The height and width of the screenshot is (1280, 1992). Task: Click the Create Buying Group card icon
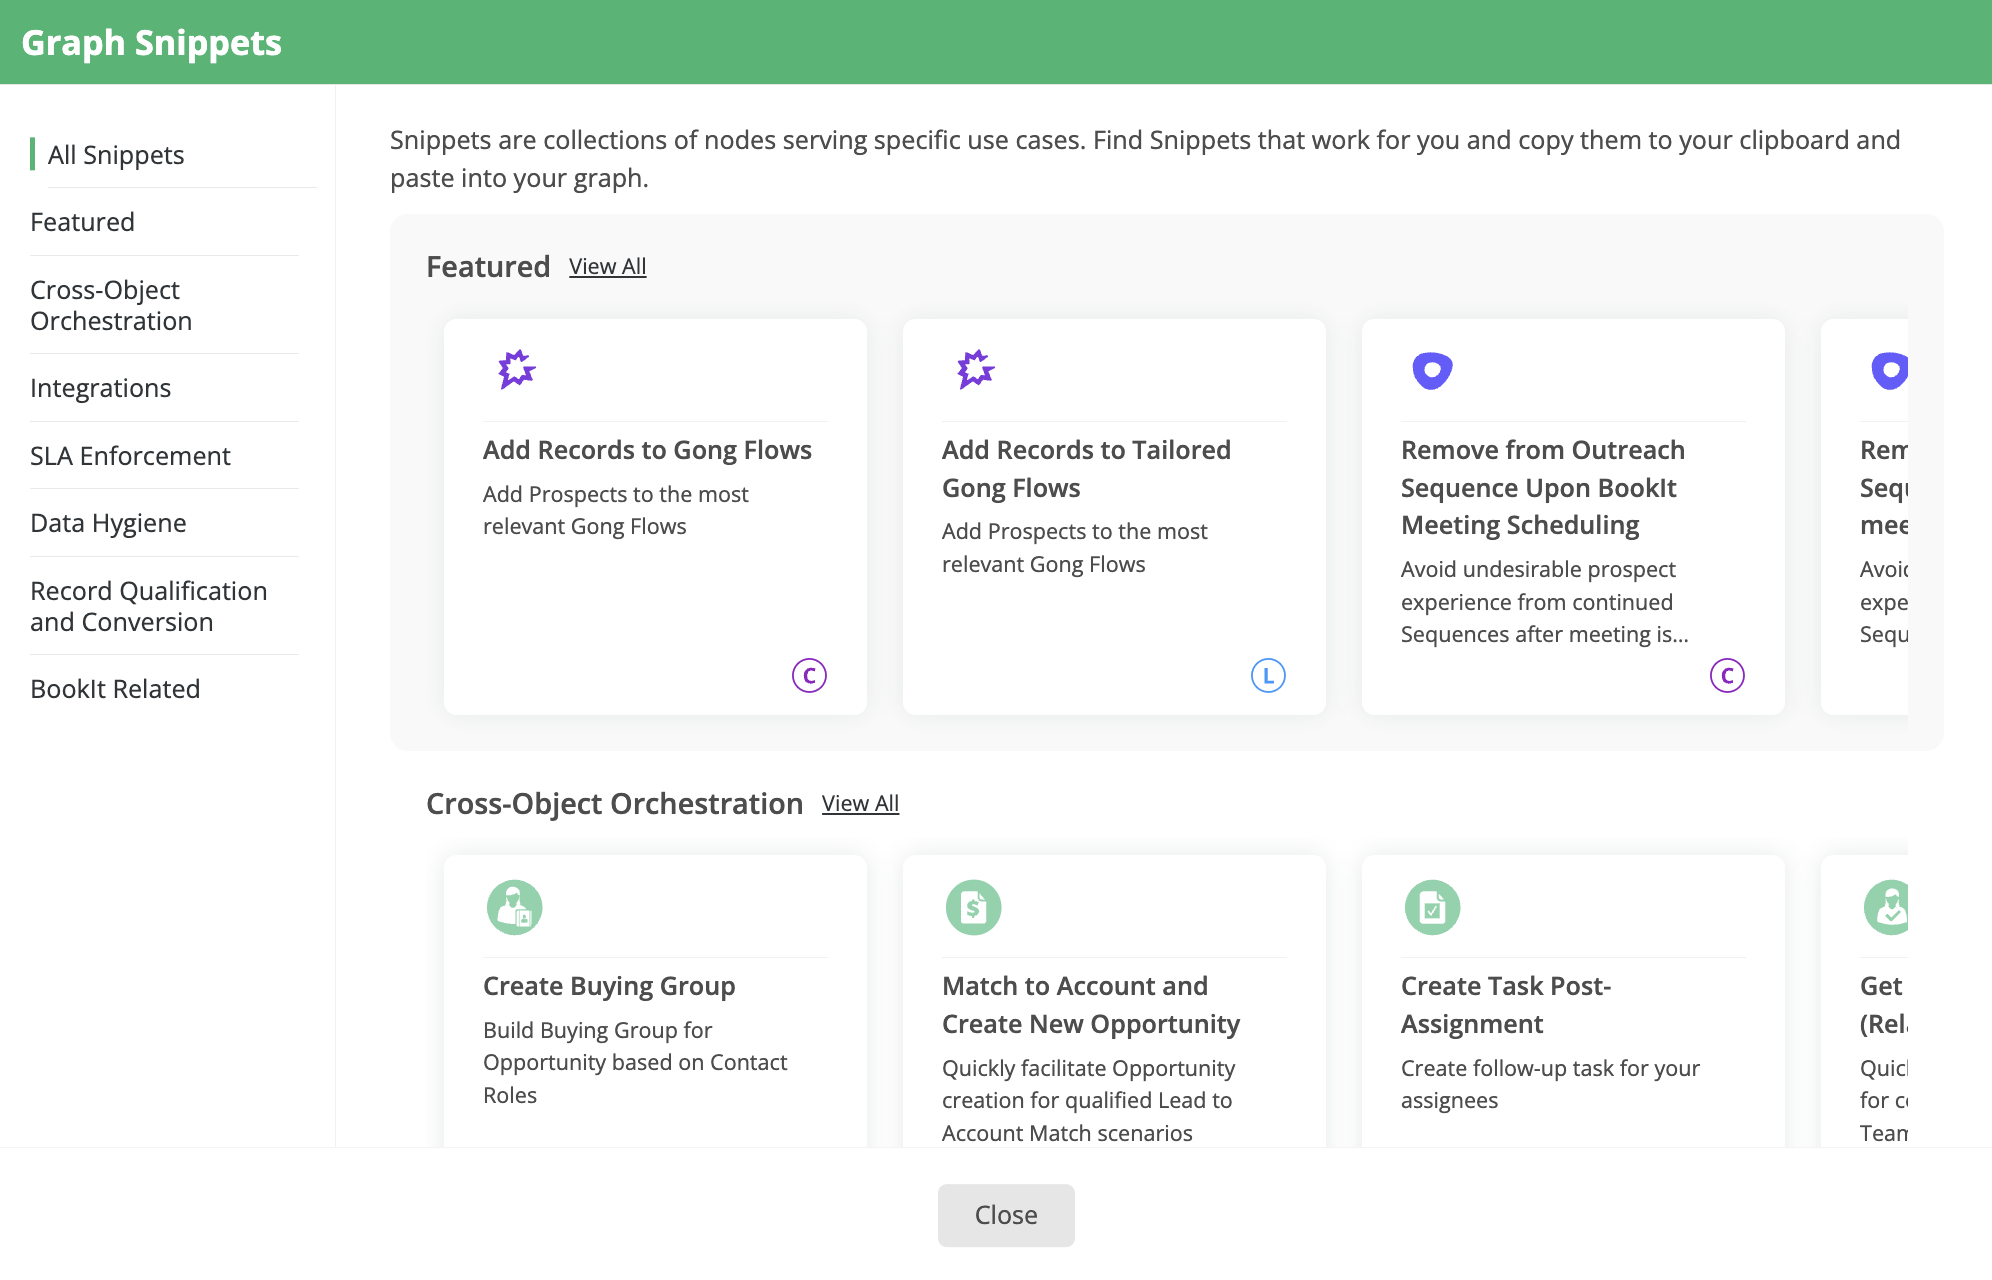[x=514, y=907]
